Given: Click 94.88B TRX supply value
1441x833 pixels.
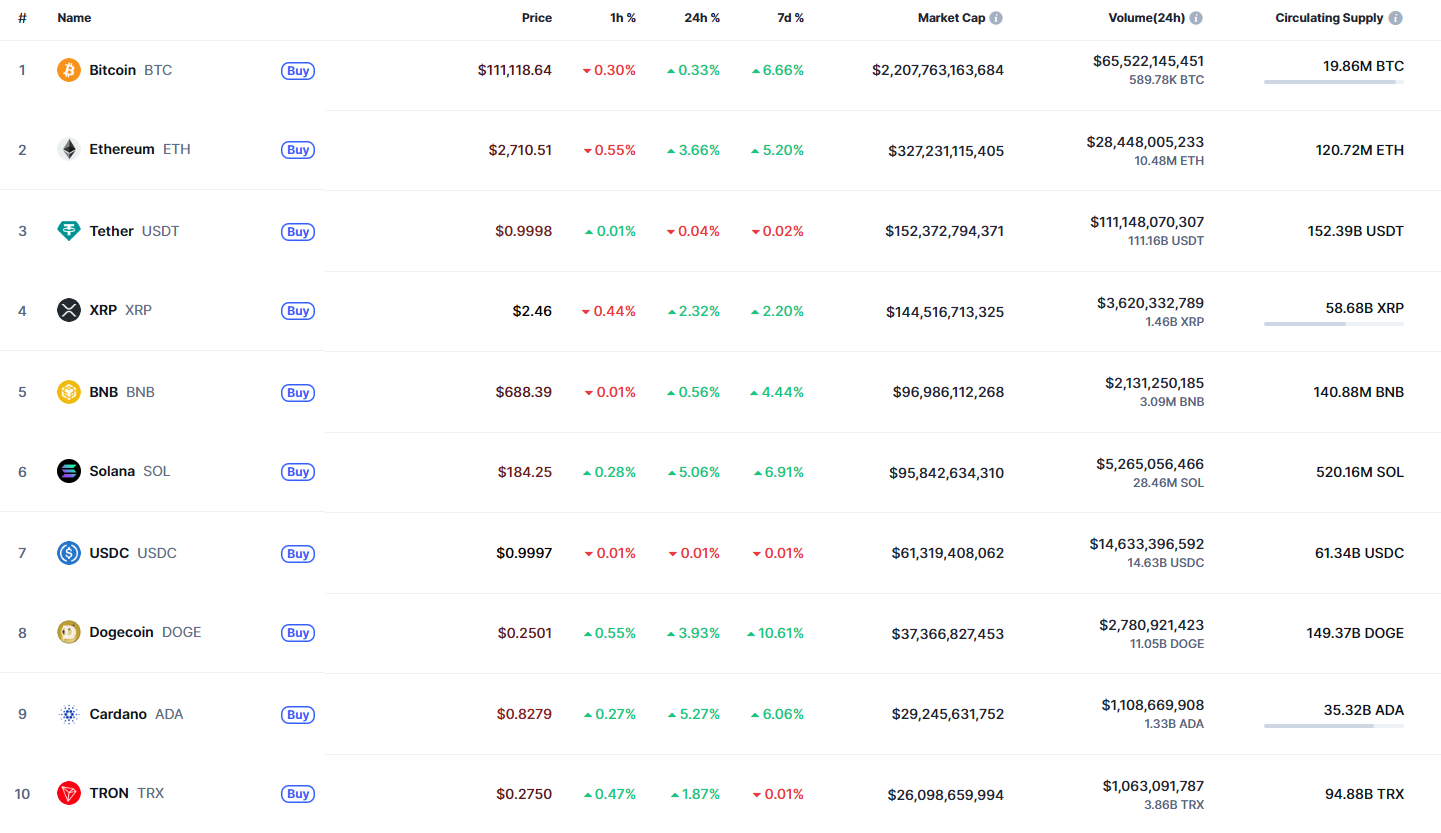Looking at the screenshot, I should coord(1364,794).
